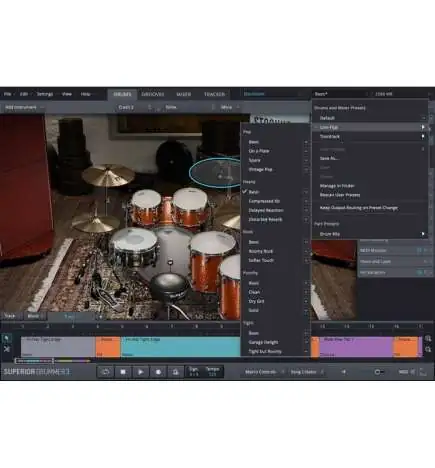Click the record button
The height and width of the screenshot is (468, 435).
(x=158, y=372)
